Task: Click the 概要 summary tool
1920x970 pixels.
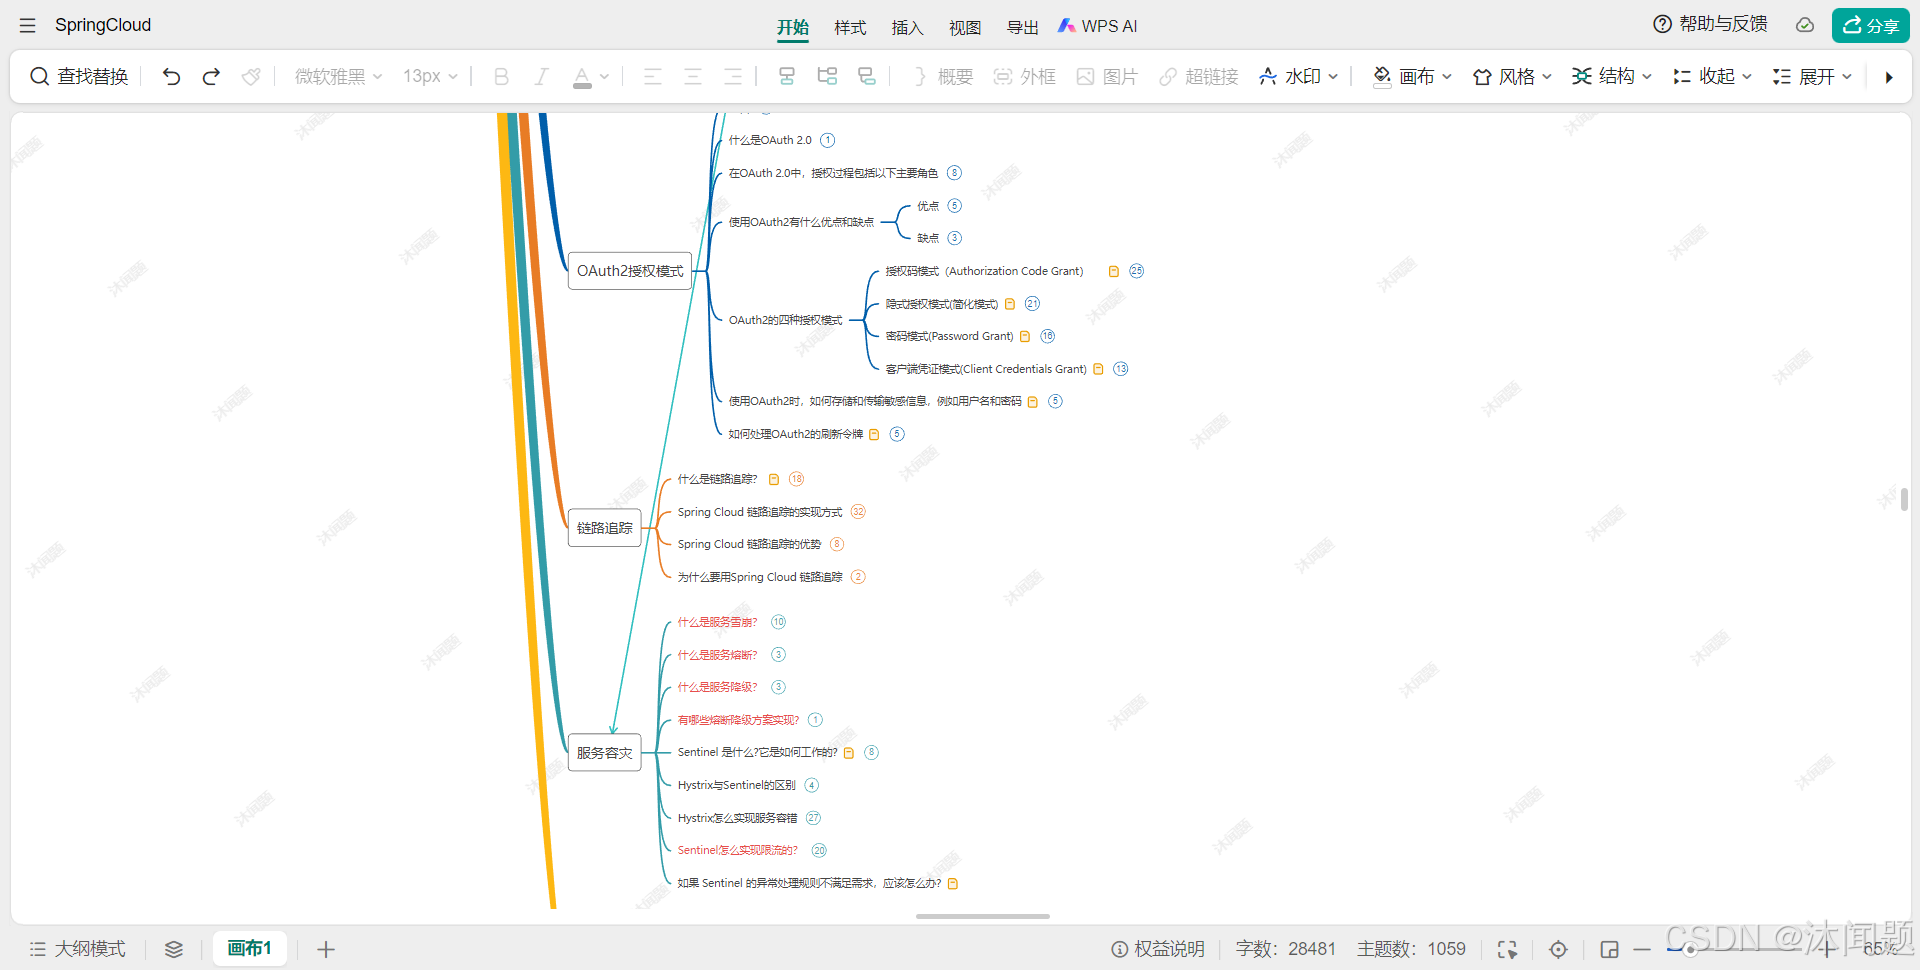Action: coord(943,77)
